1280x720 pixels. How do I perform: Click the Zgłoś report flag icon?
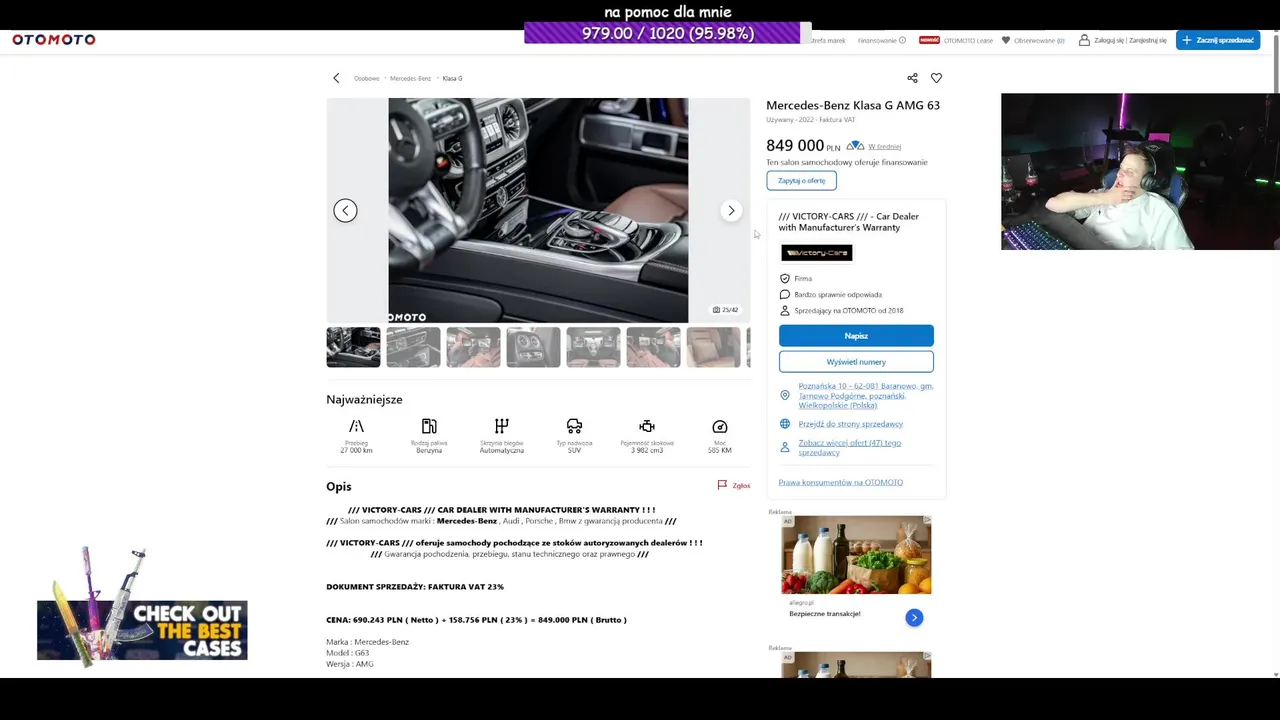722,485
